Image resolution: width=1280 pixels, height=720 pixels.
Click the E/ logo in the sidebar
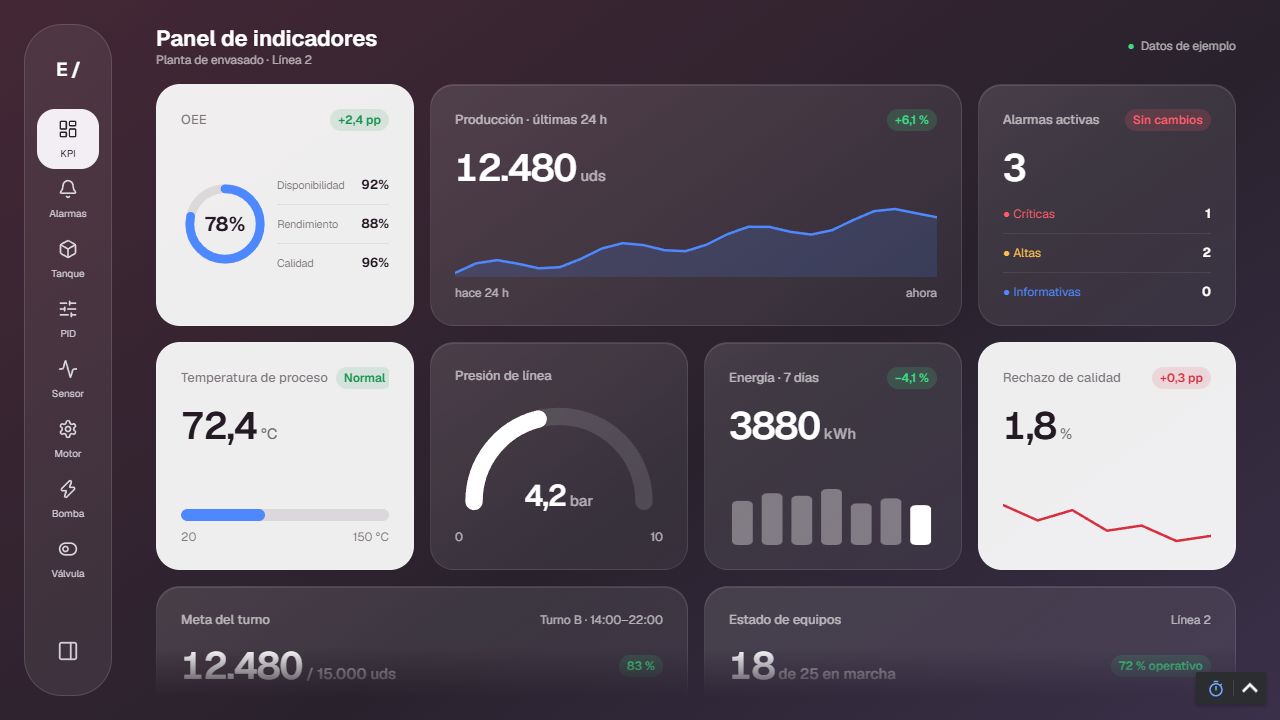(x=68, y=69)
